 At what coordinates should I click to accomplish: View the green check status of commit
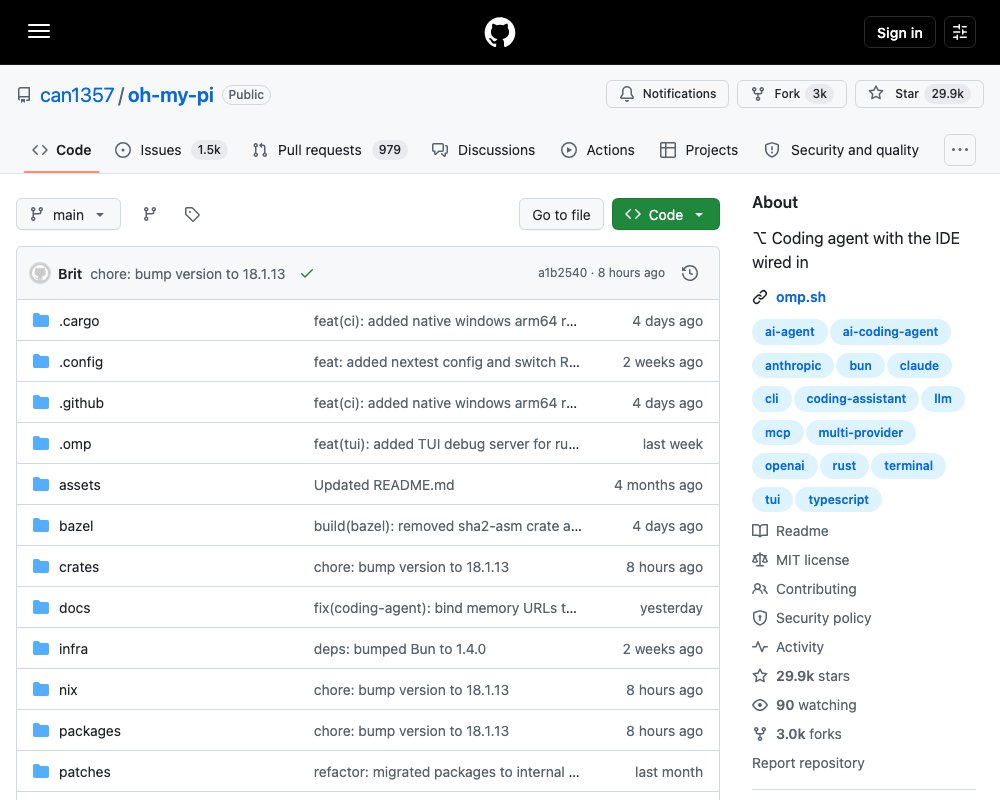[x=307, y=273]
